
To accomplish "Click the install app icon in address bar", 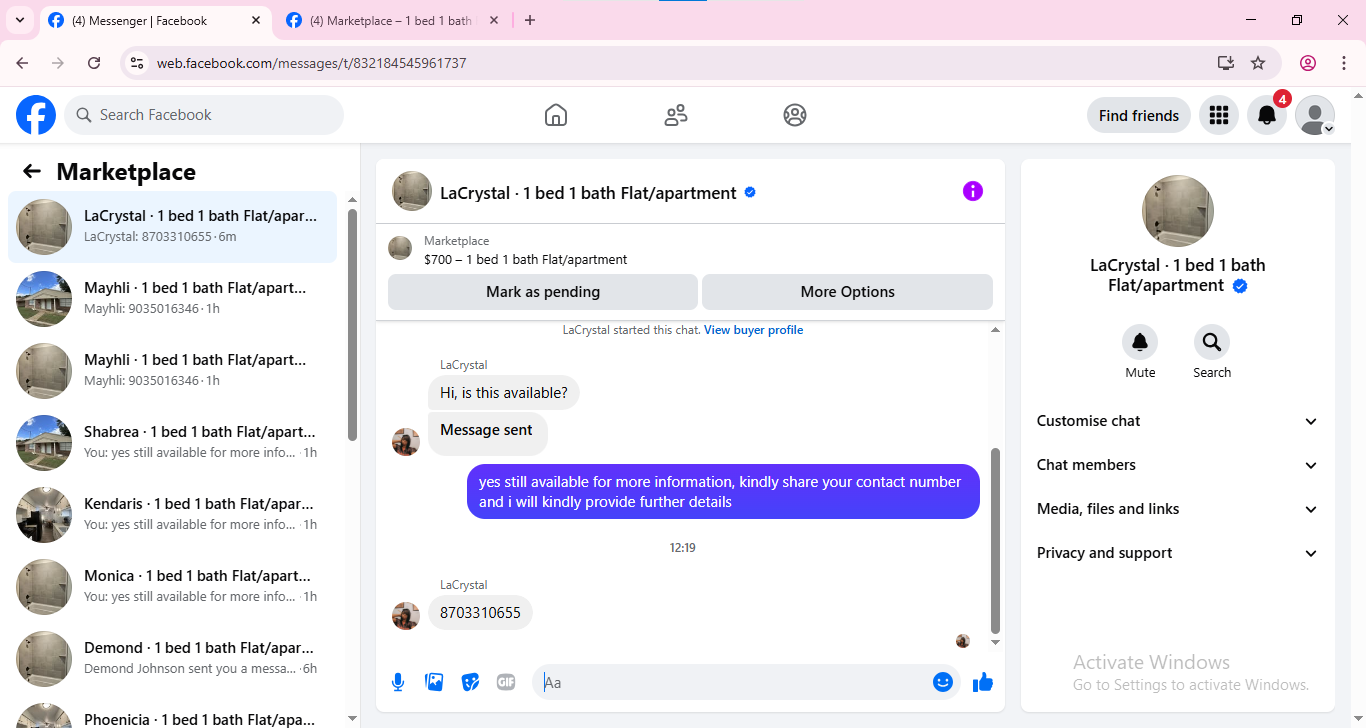I will pos(1226,63).
